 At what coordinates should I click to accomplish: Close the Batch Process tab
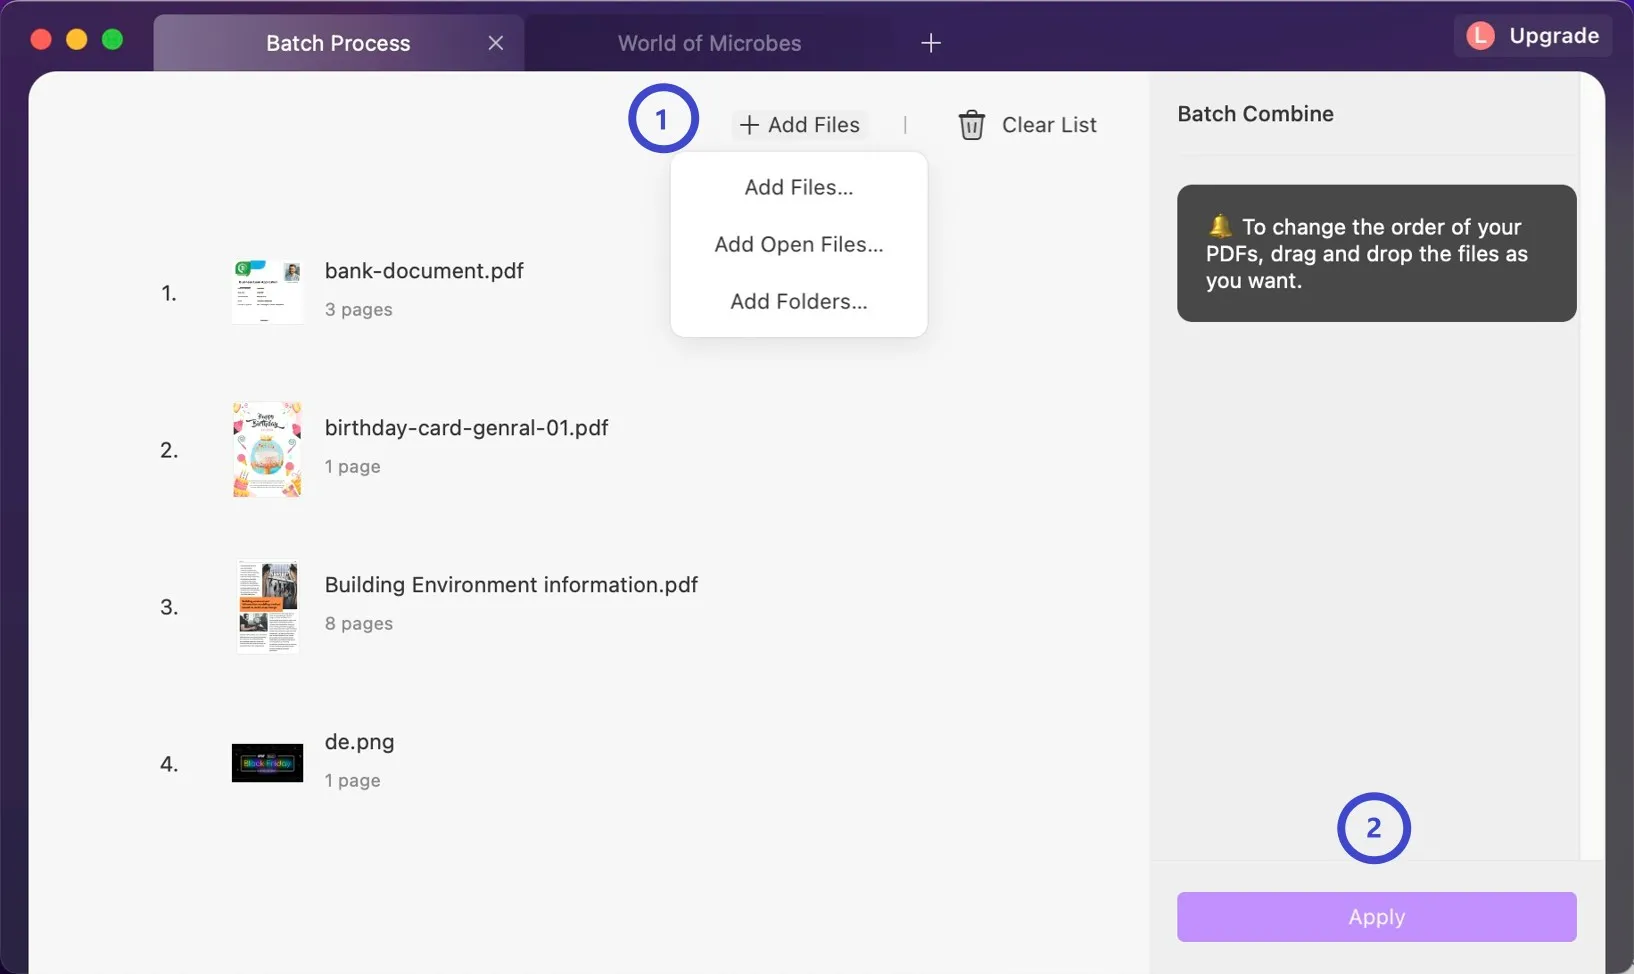coord(496,42)
